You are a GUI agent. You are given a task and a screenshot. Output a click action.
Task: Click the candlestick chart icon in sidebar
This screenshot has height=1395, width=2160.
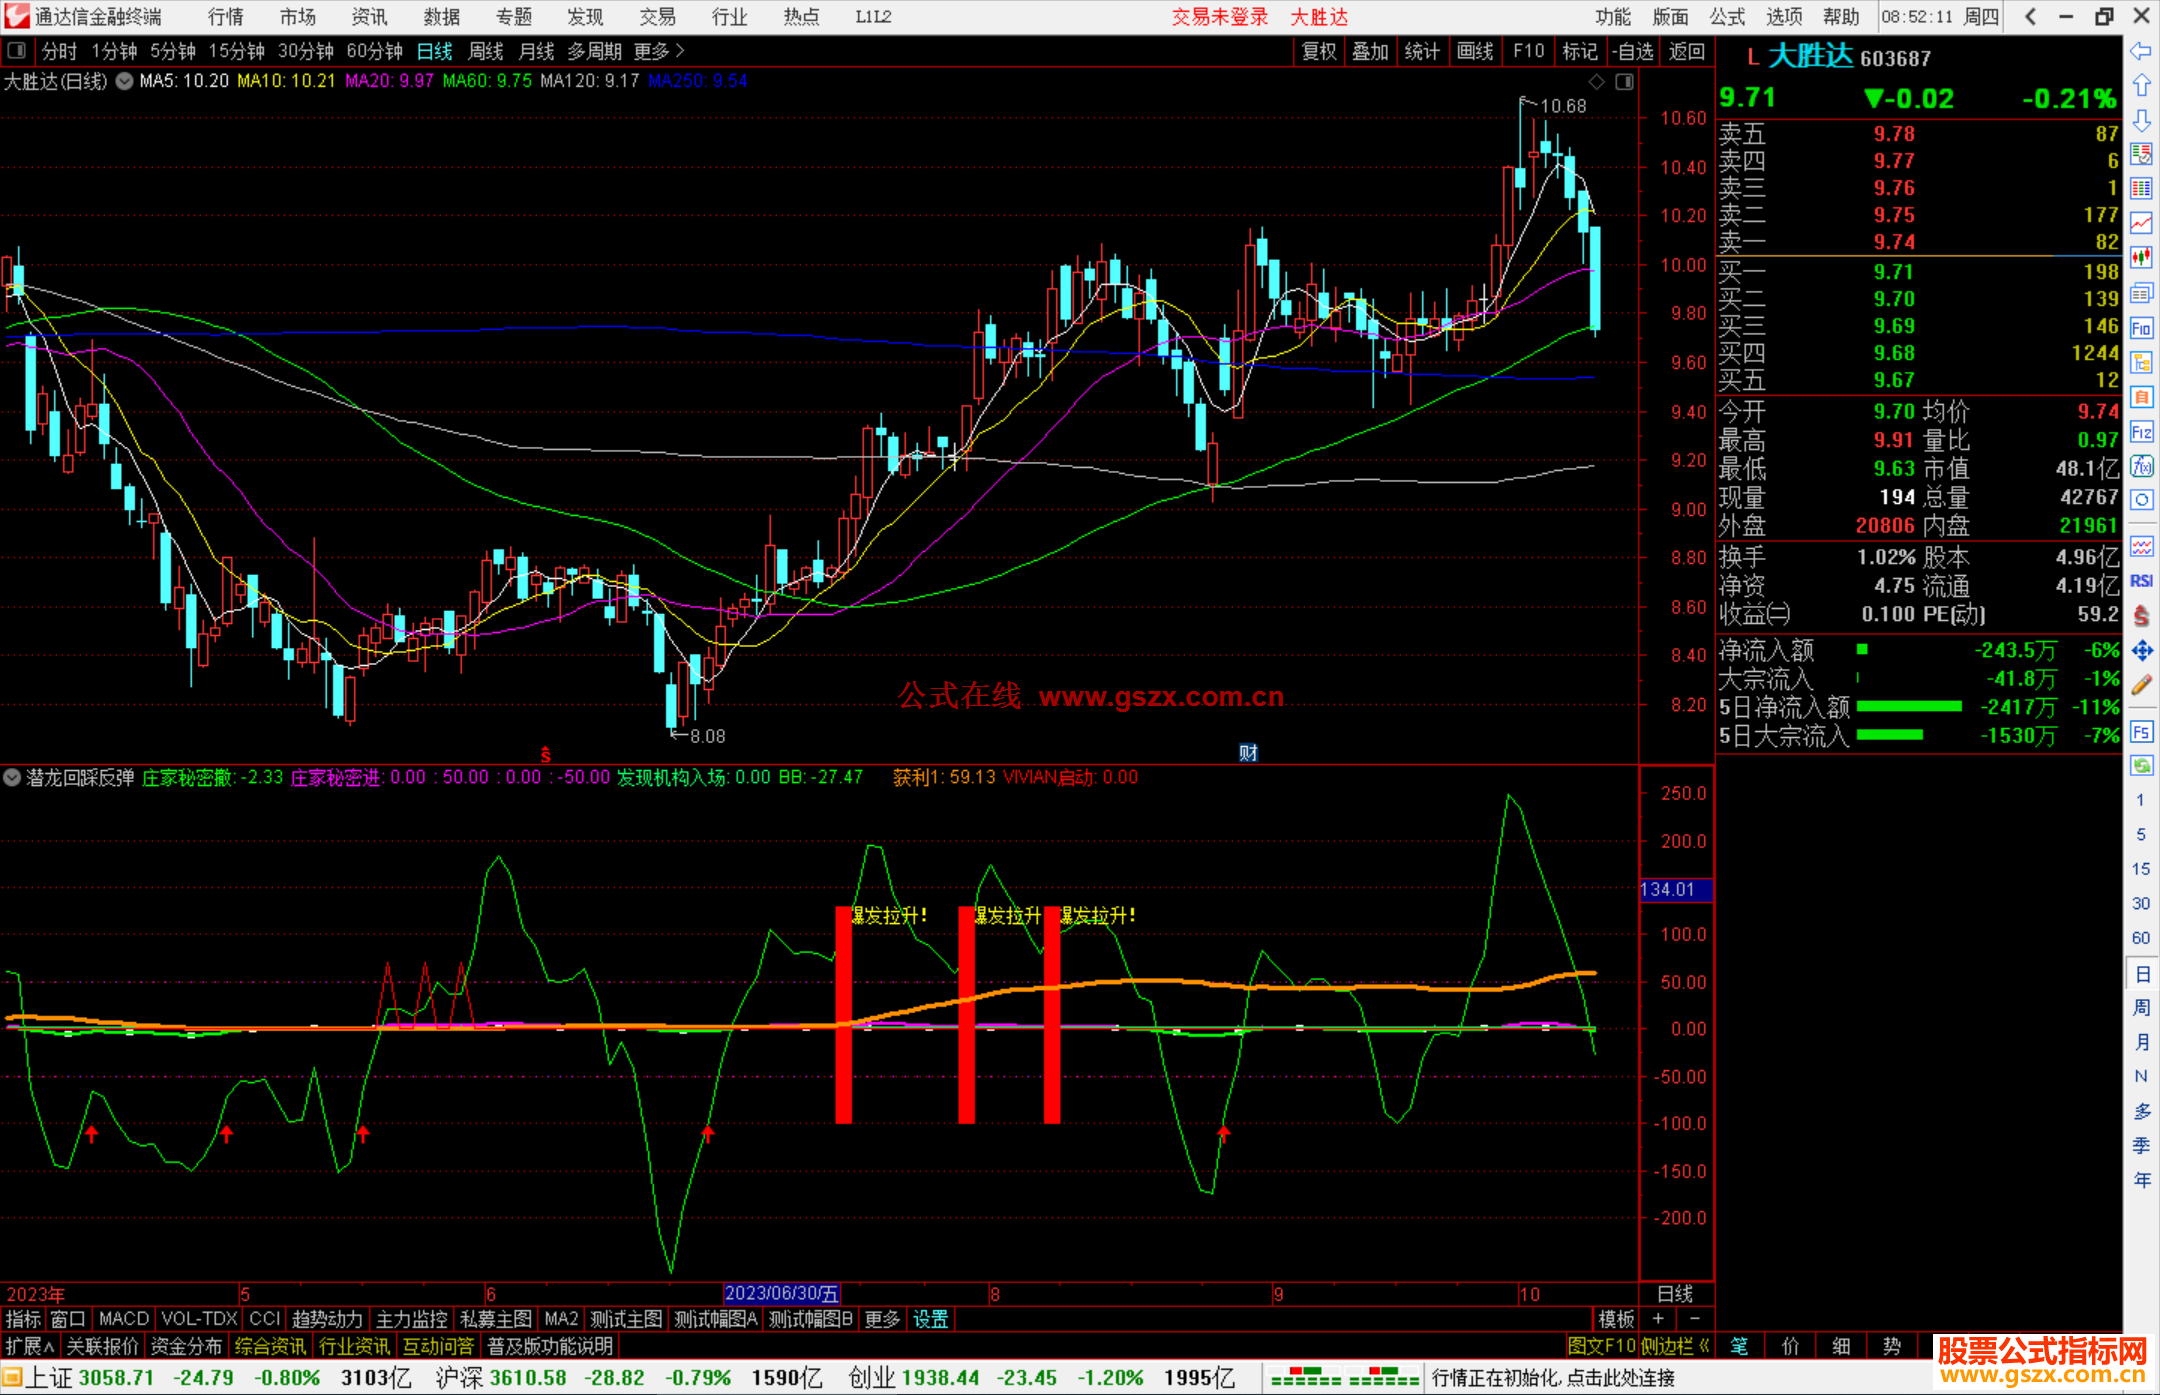(x=2141, y=257)
